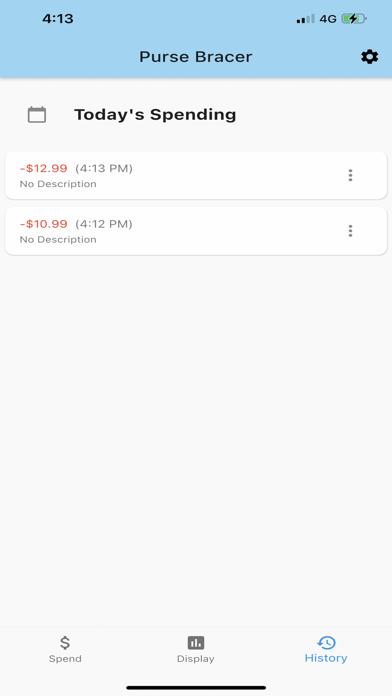This screenshot has height=696, width=392.
Task: Tap the battery icon in the status bar
Action: pos(354,19)
